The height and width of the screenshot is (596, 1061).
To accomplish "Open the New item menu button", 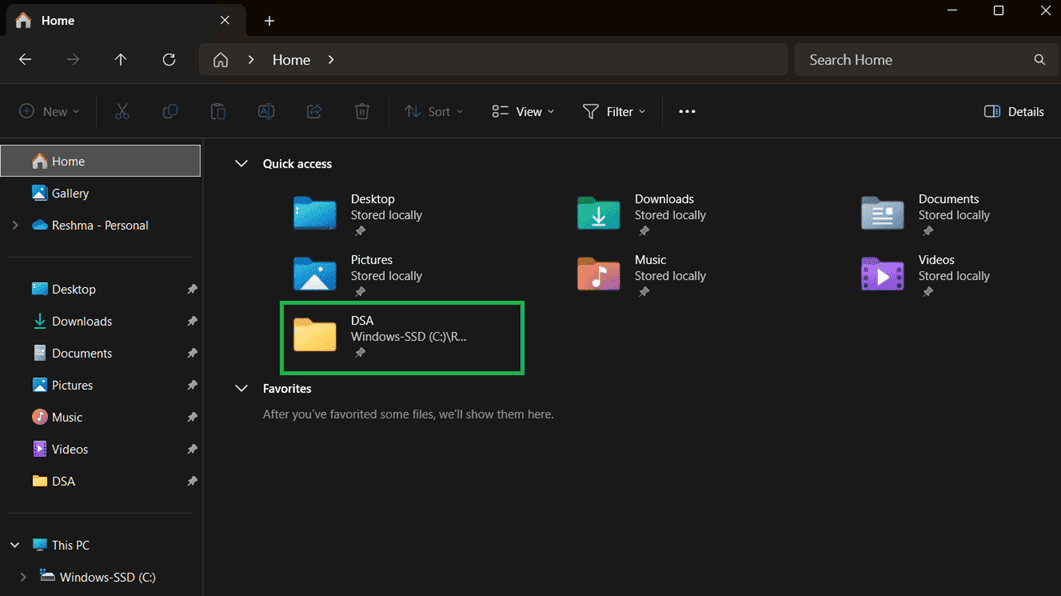I will point(49,112).
